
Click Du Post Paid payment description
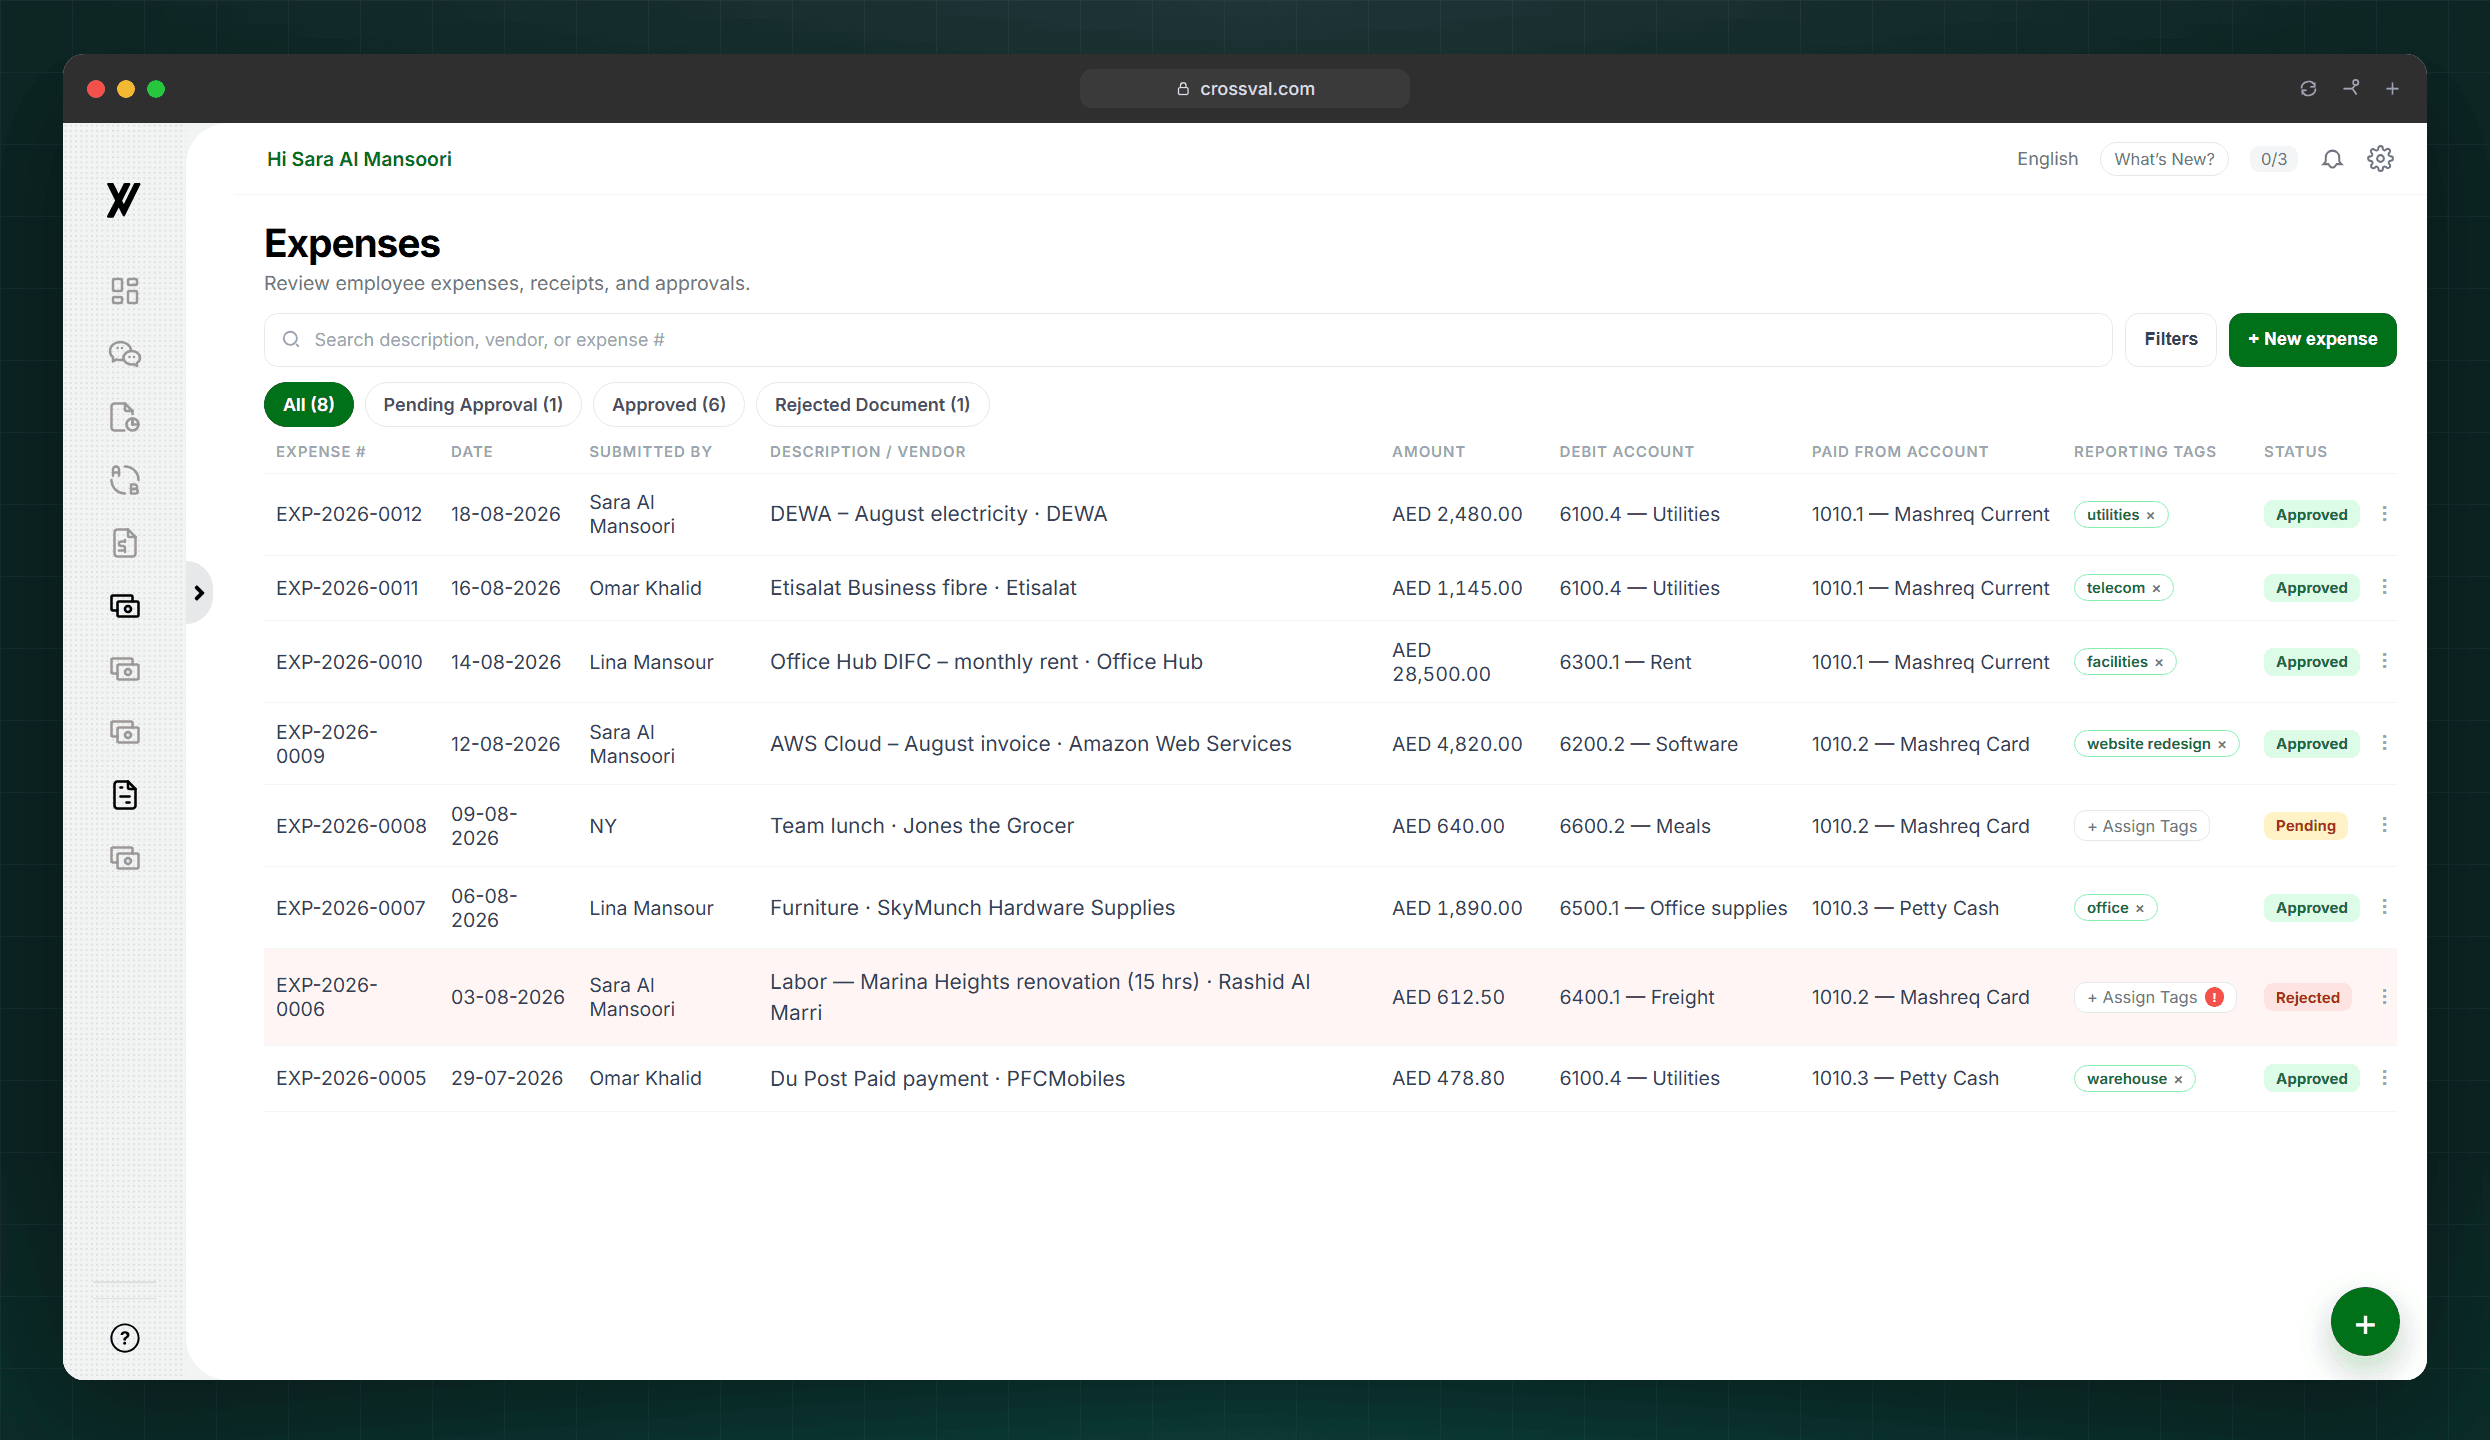click(x=947, y=1078)
